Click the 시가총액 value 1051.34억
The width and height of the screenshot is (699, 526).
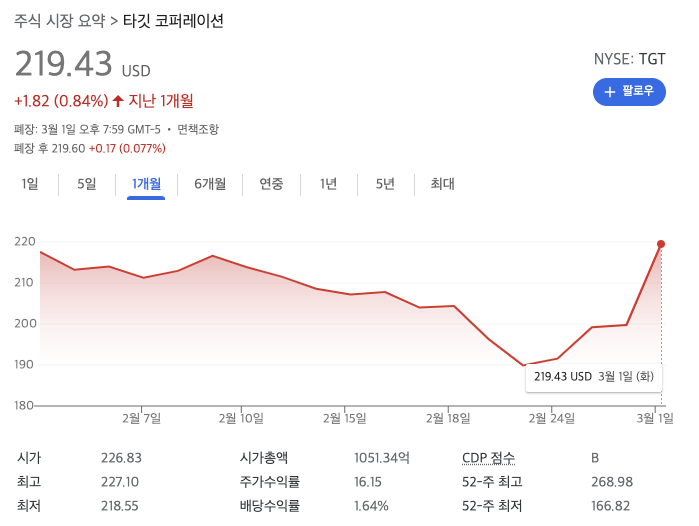coord(382,458)
